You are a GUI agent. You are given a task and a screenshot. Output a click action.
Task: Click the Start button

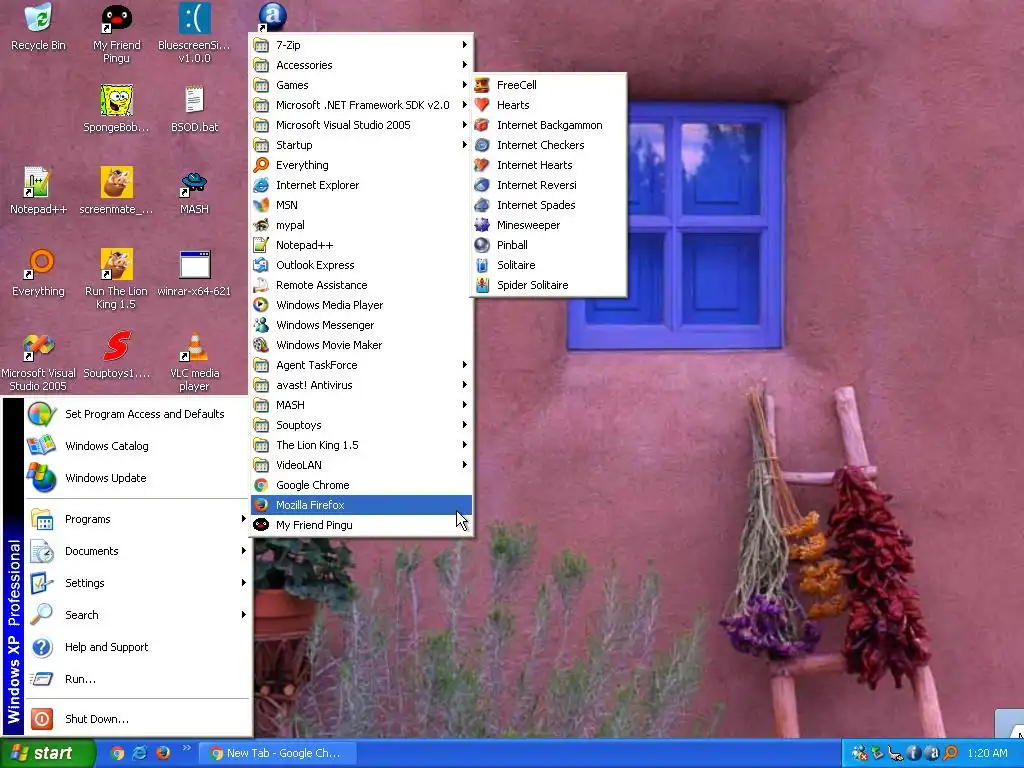coord(46,753)
